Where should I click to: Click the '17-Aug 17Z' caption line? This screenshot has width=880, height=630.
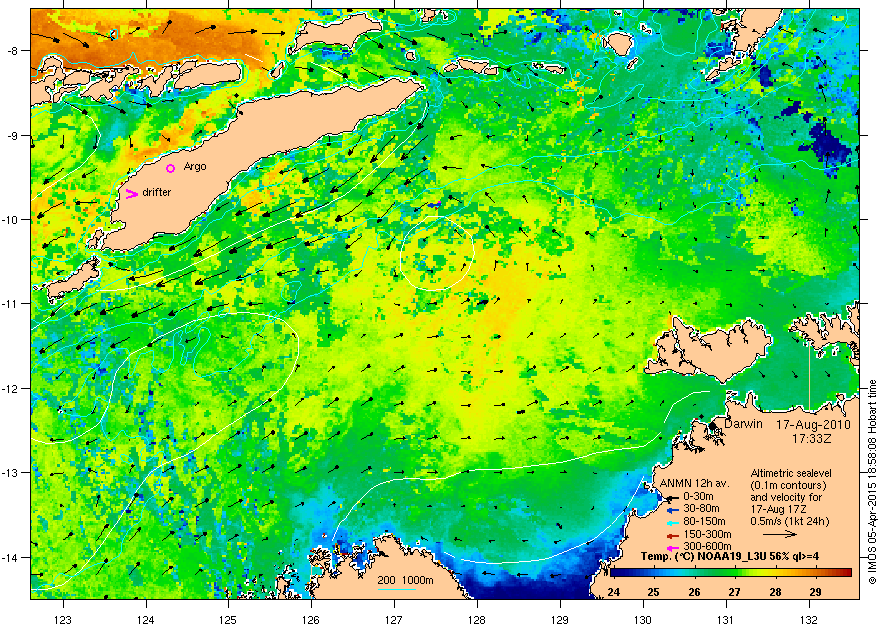[x=778, y=509]
